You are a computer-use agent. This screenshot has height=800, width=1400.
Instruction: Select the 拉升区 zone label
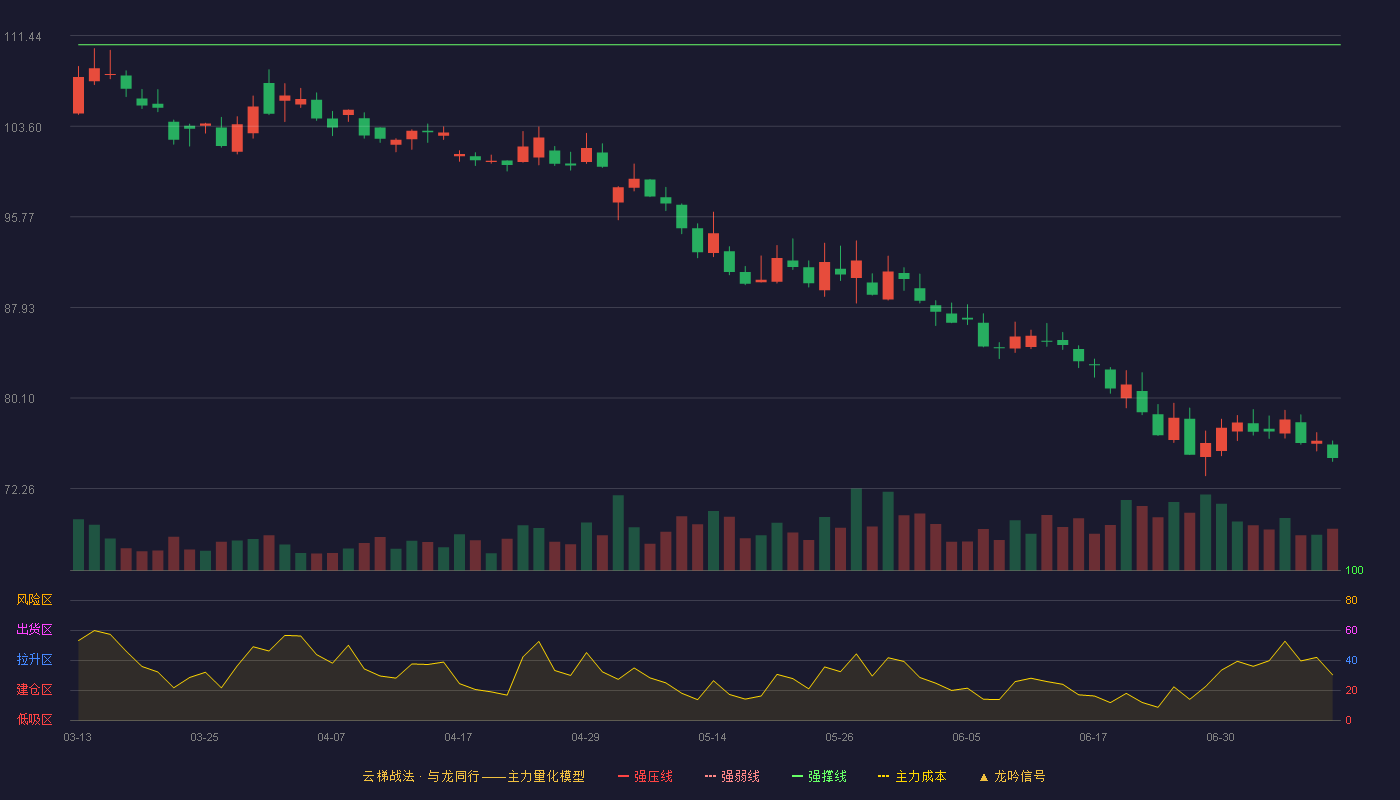34,660
